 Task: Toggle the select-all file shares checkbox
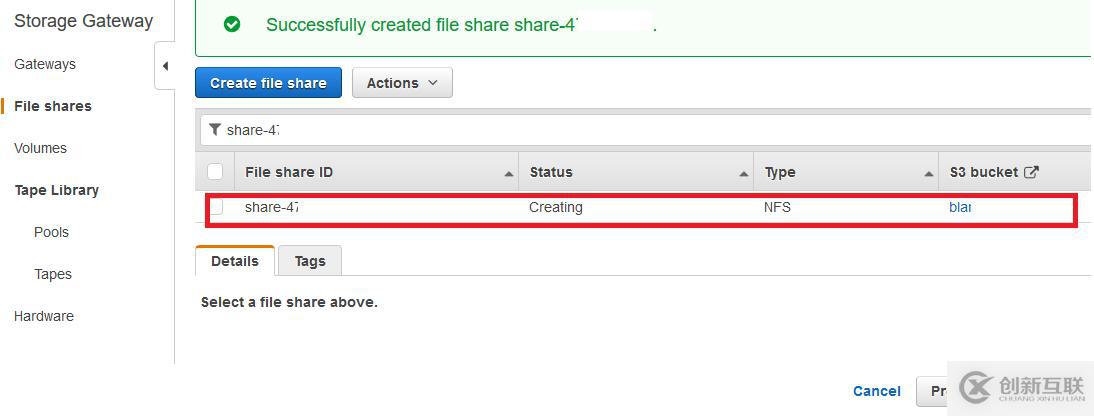pyautogui.click(x=215, y=172)
